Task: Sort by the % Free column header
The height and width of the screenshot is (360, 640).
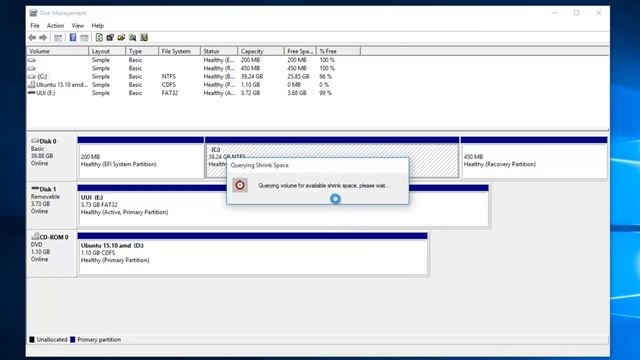Action: click(x=338, y=51)
